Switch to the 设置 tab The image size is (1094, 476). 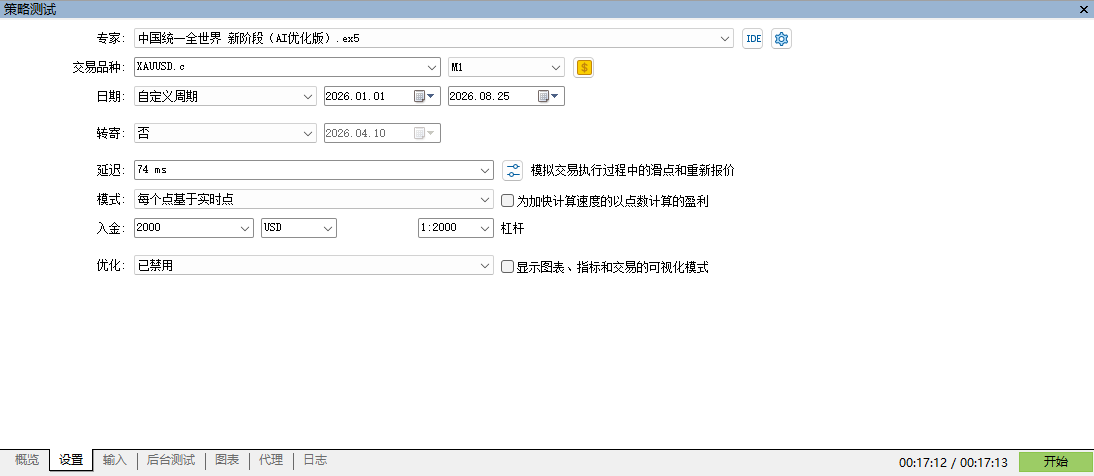point(71,461)
